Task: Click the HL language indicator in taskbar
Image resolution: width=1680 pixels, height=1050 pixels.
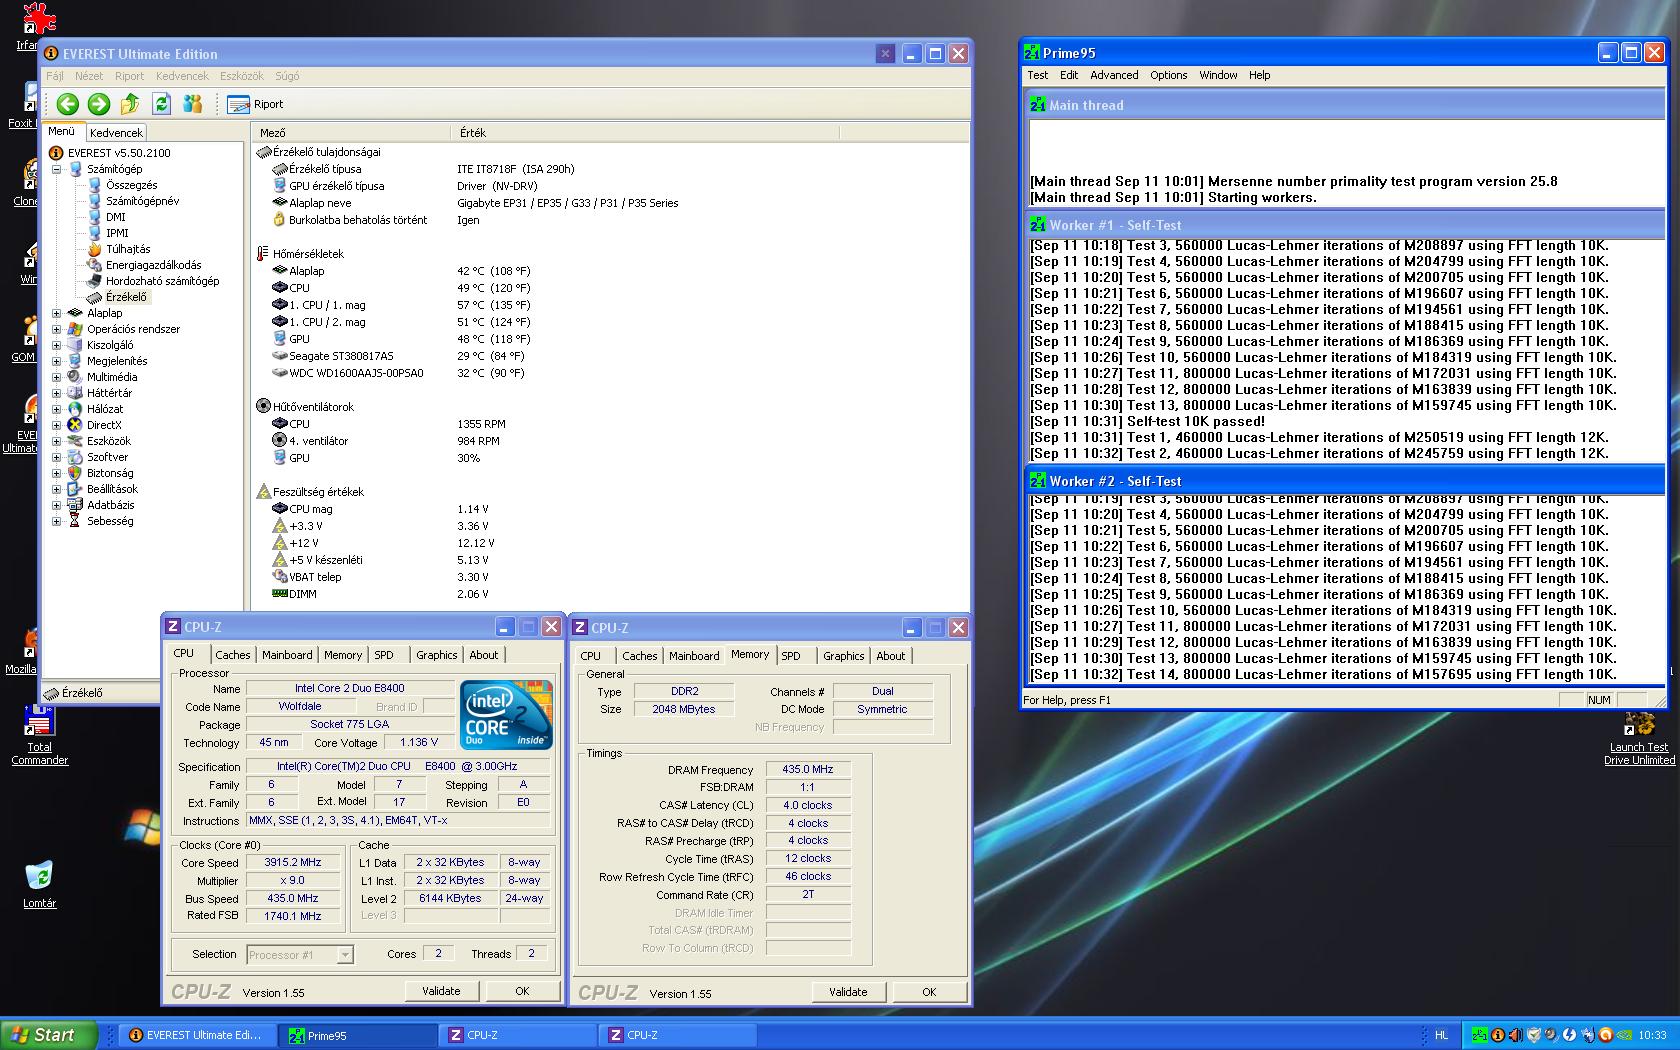Action: click(x=1441, y=1036)
